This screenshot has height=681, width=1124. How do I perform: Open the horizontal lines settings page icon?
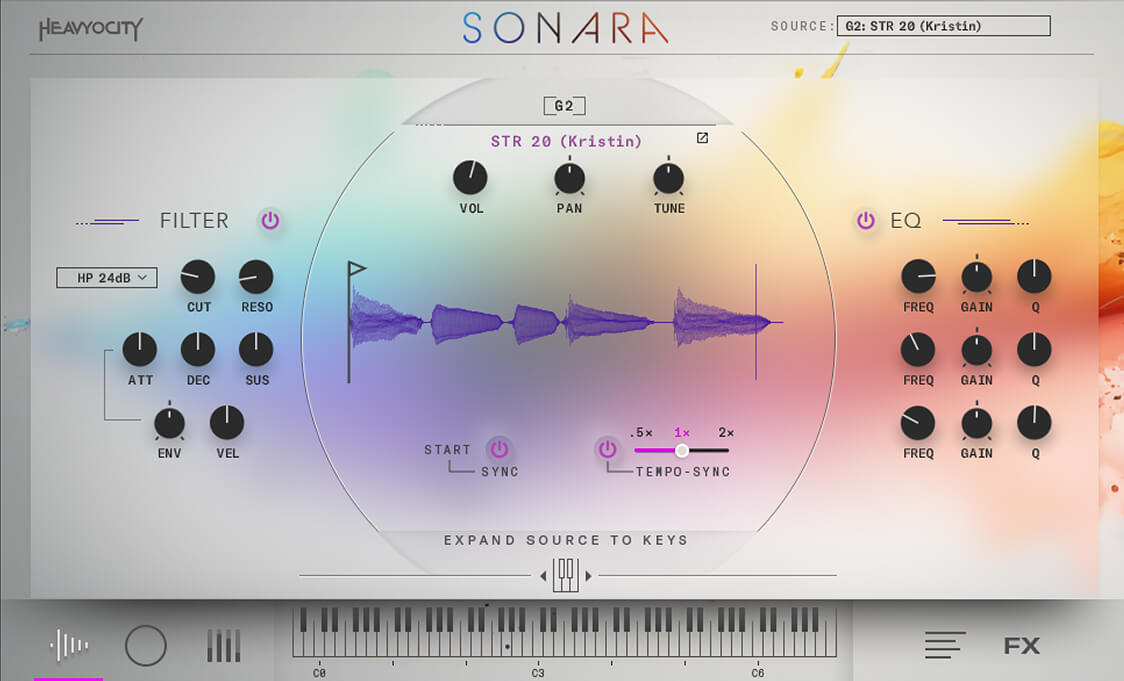pyautogui.click(x=945, y=646)
